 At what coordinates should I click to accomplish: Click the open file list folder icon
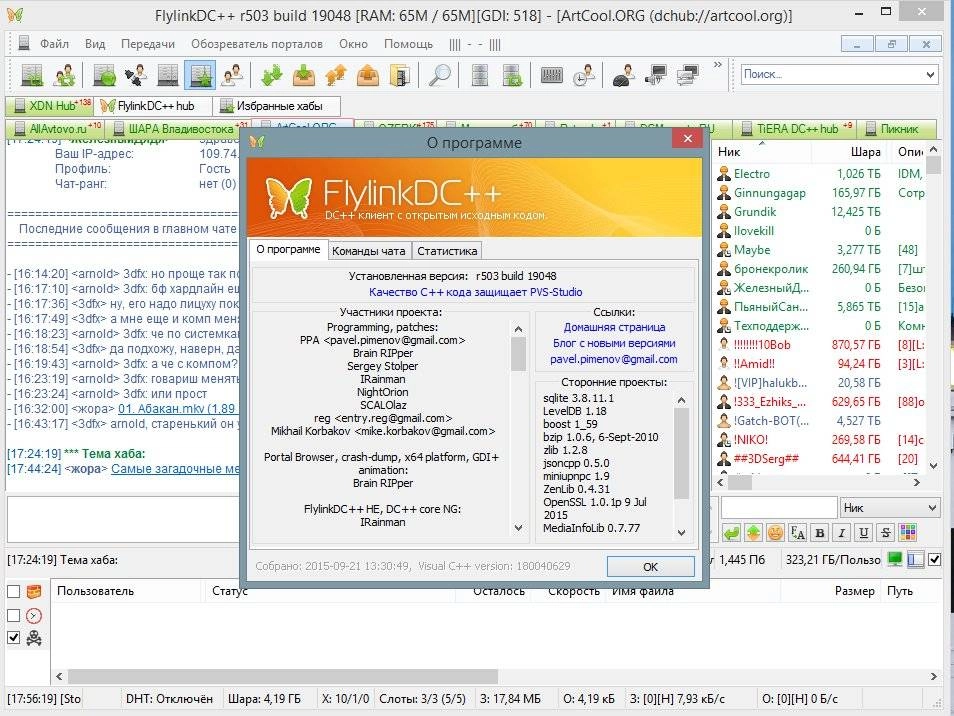click(x=399, y=75)
